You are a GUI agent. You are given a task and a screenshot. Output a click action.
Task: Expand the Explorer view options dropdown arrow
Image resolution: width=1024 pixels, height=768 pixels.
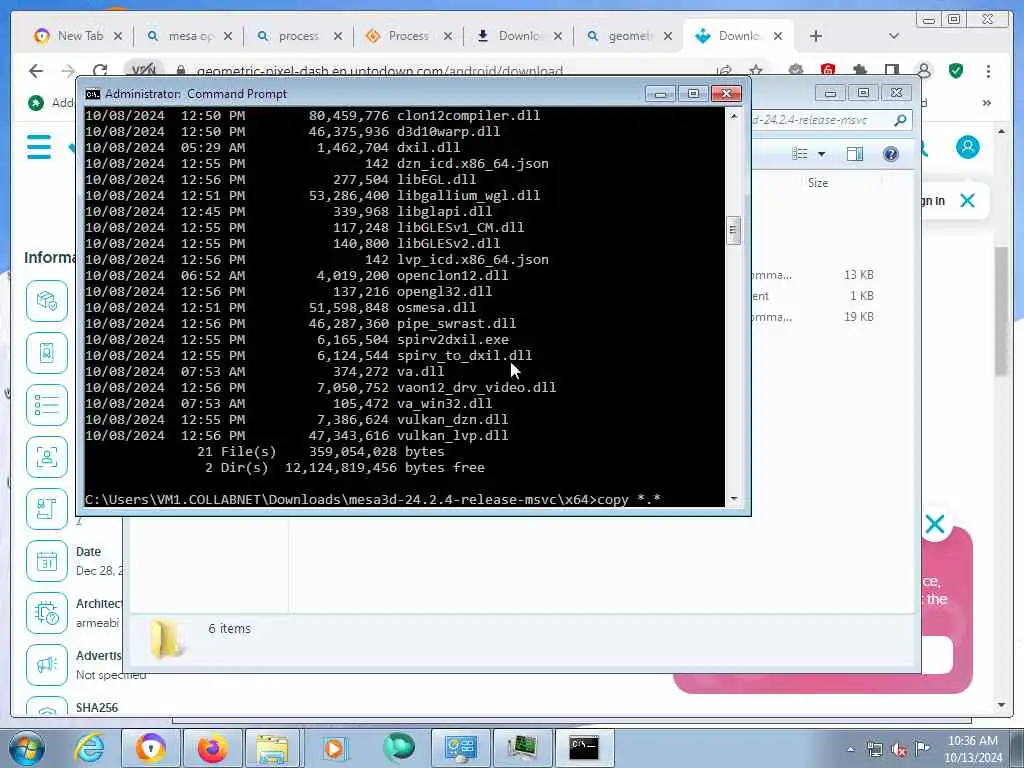pyautogui.click(x=822, y=154)
